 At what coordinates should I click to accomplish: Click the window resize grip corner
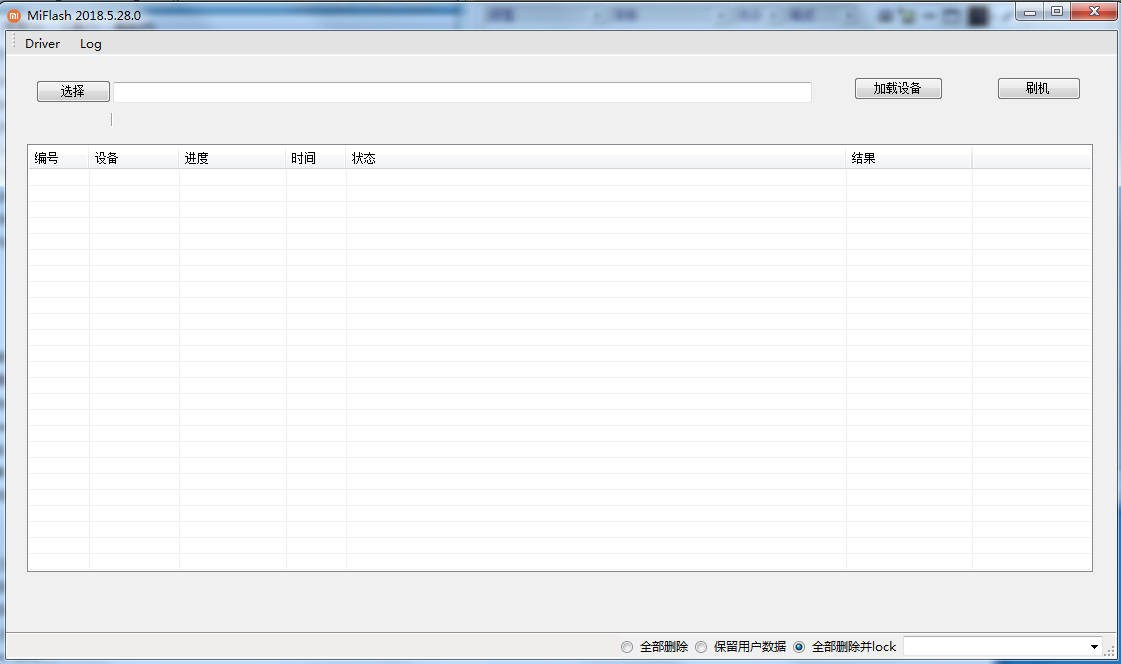pos(1110,650)
